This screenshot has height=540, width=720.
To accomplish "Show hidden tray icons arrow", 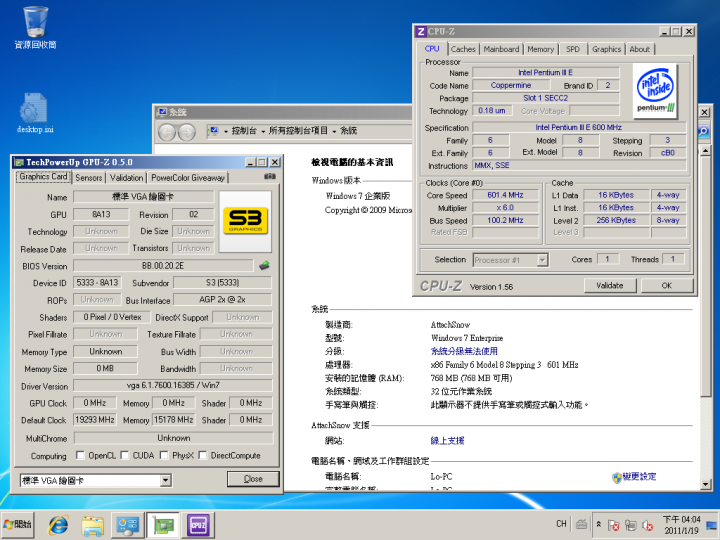I will pos(599,524).
